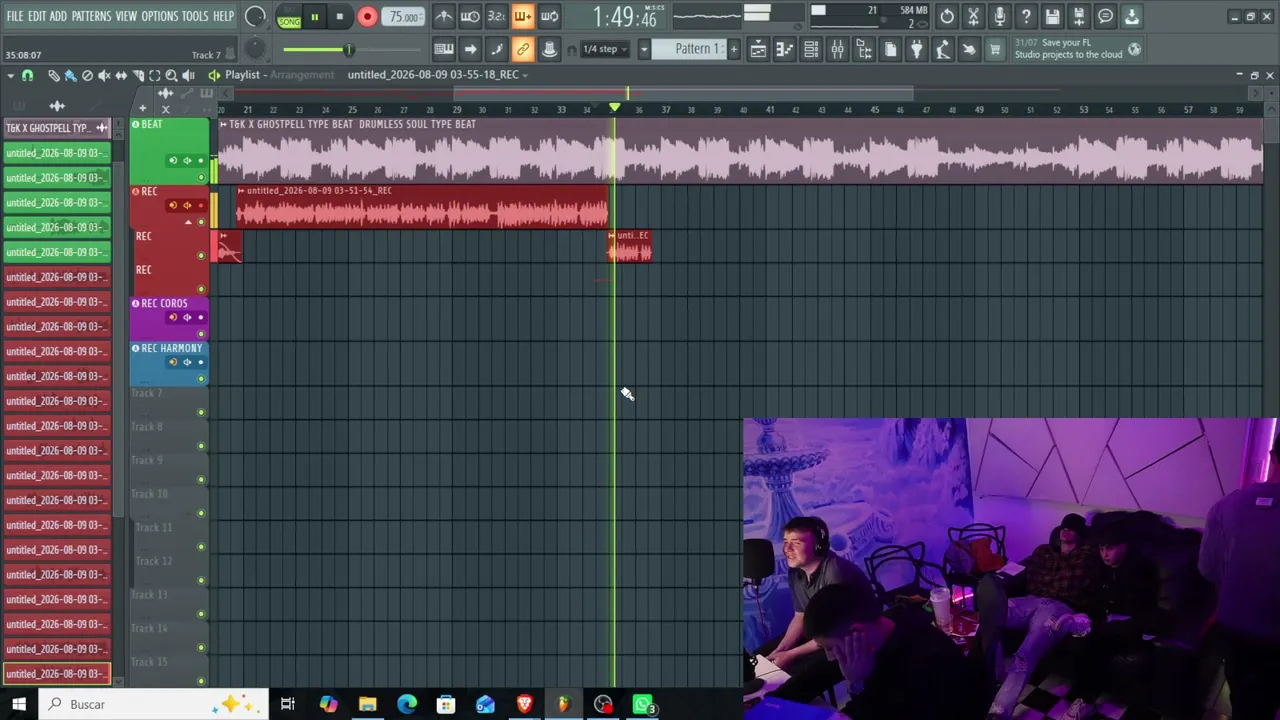The height and width of the screenshot is (720, 1280).
Task: Open the Plugin picker plug icon
Action: click(916, 50)
